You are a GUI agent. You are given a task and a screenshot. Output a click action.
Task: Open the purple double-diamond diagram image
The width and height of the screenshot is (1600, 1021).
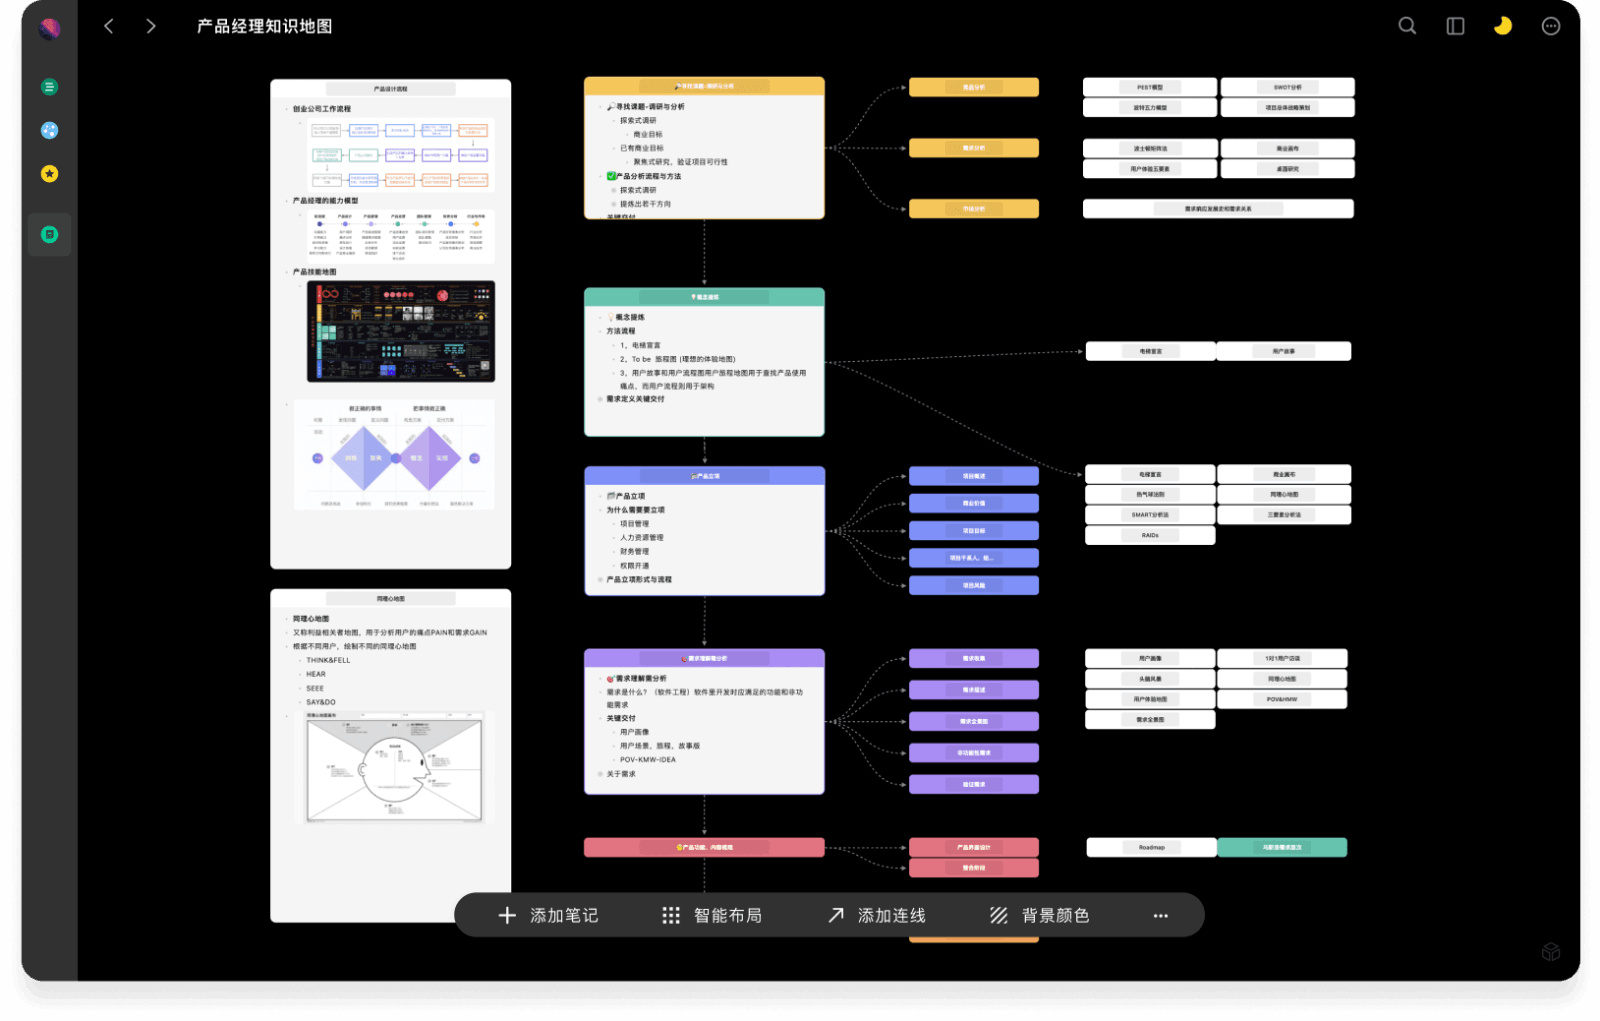pyautogui.click(x=395, y=455)
